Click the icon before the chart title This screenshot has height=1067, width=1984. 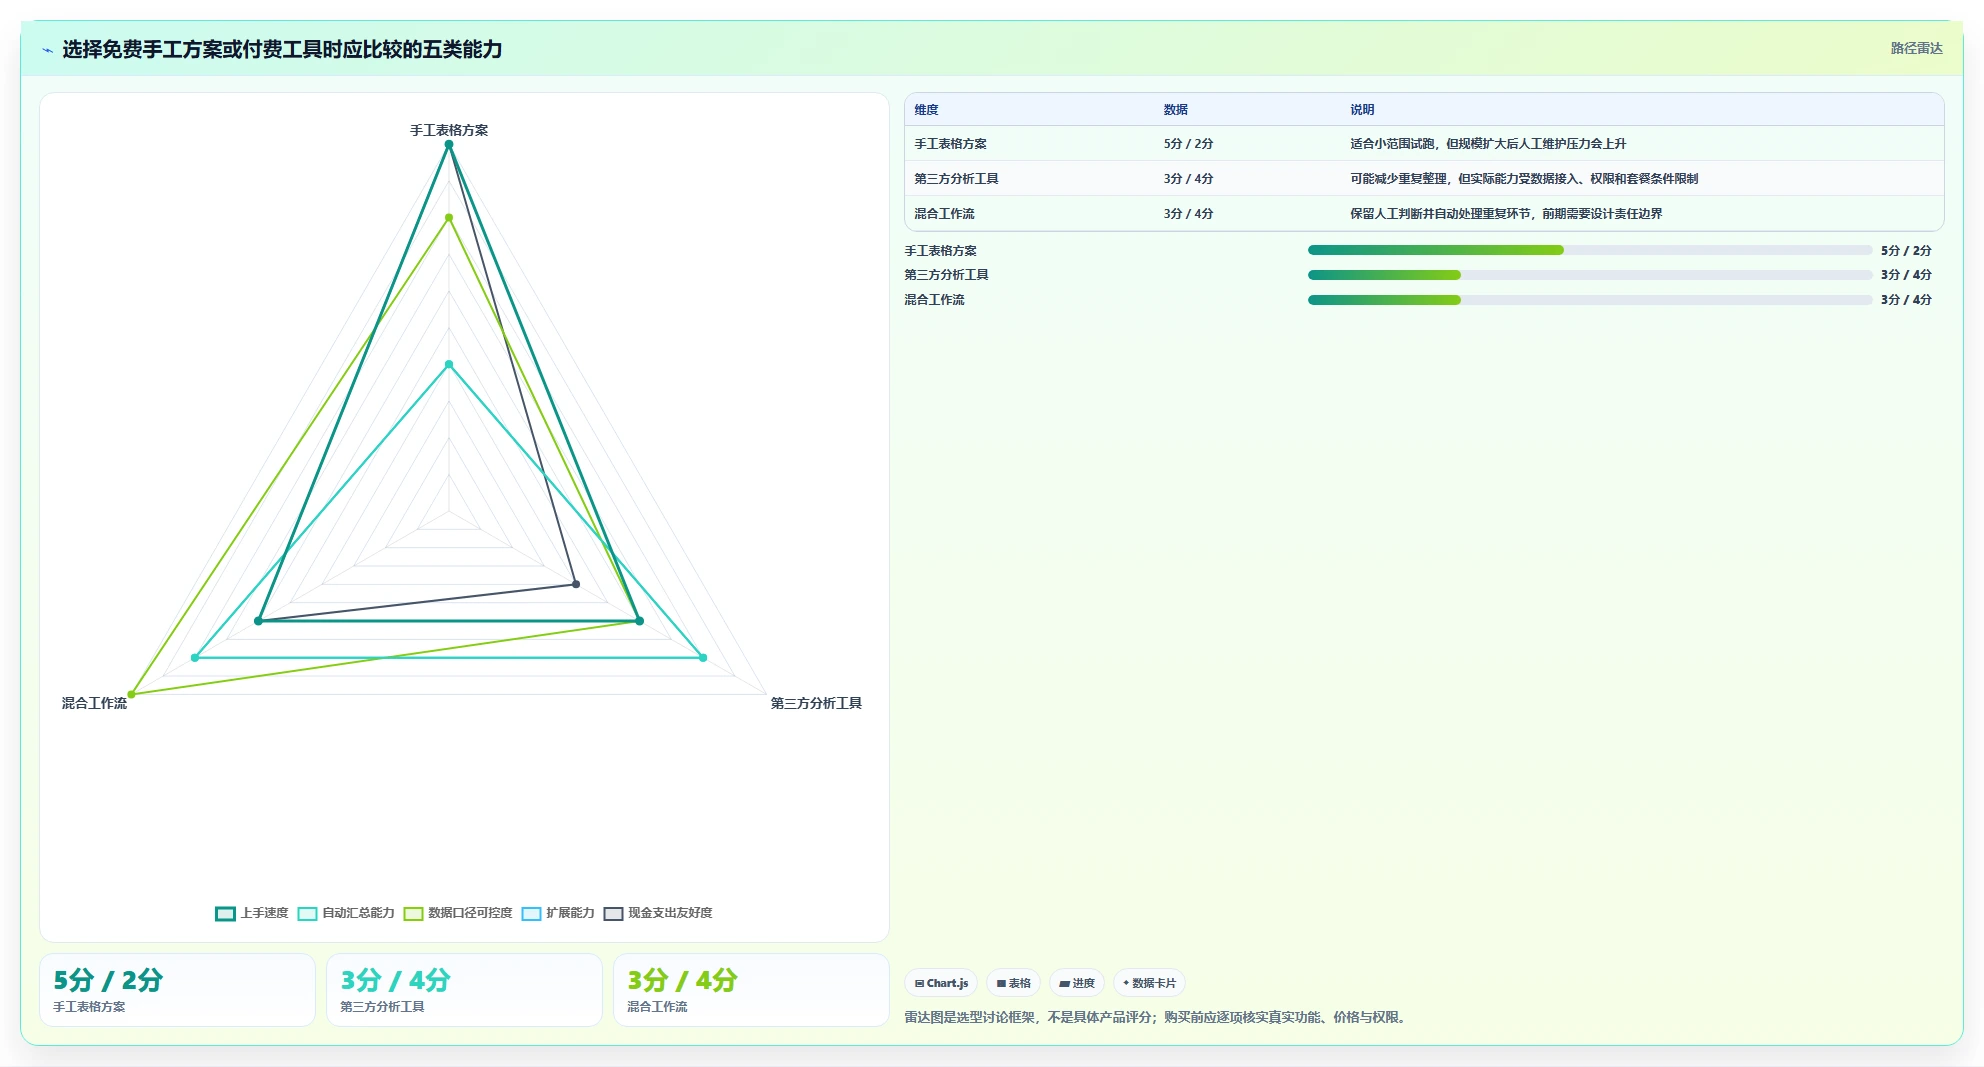(47, 50)
